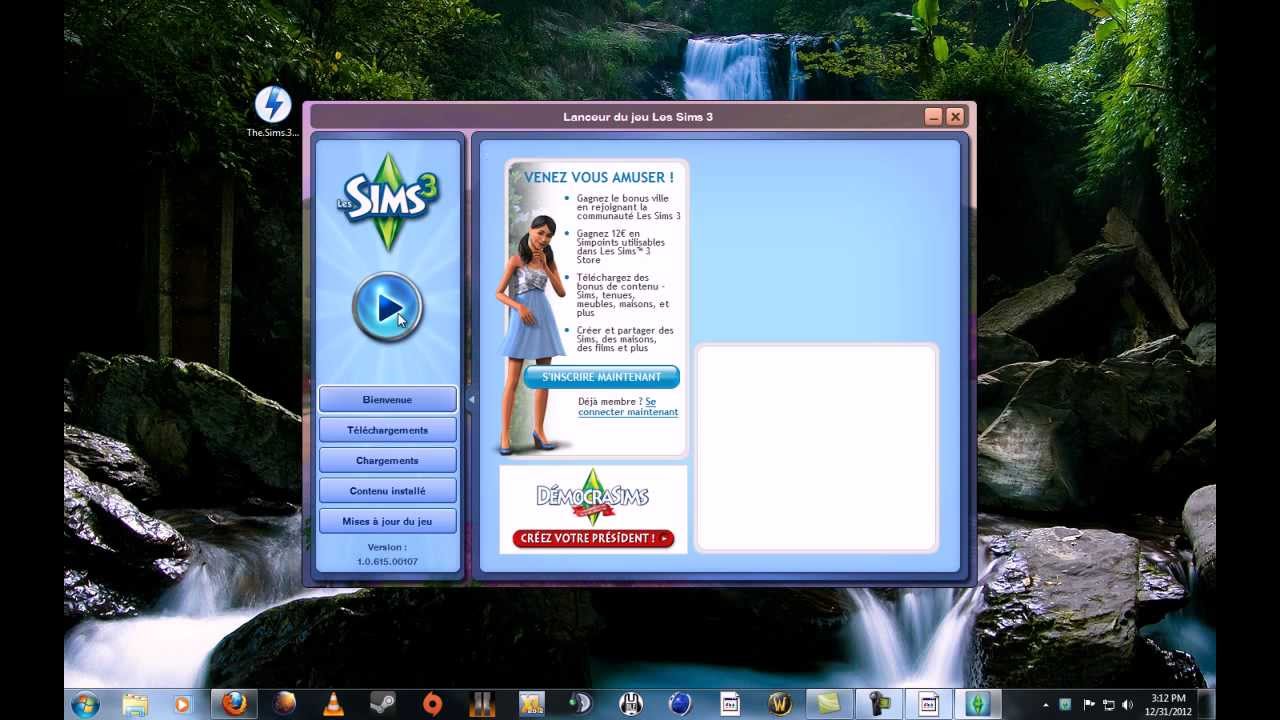Screen dimensions: 1280x720
Task: Click the Show desktop button
Action: [x=1208, y=704]
